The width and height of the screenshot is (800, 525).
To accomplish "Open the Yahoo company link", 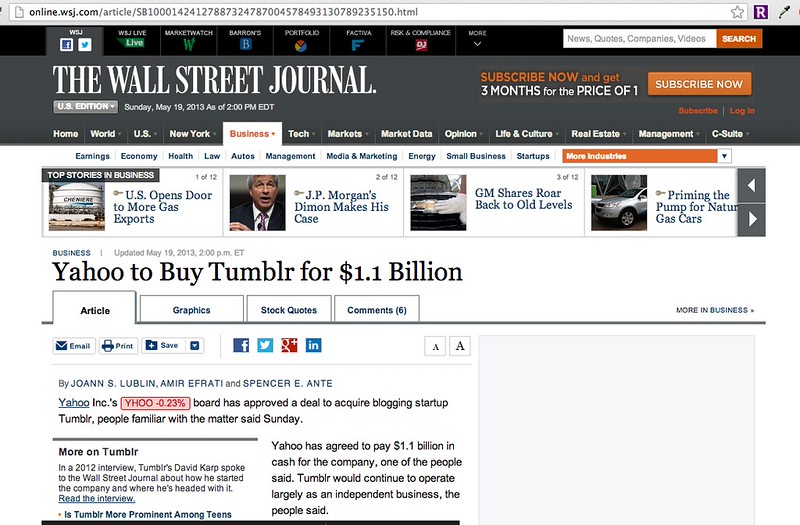I will [x=74, y=403].
